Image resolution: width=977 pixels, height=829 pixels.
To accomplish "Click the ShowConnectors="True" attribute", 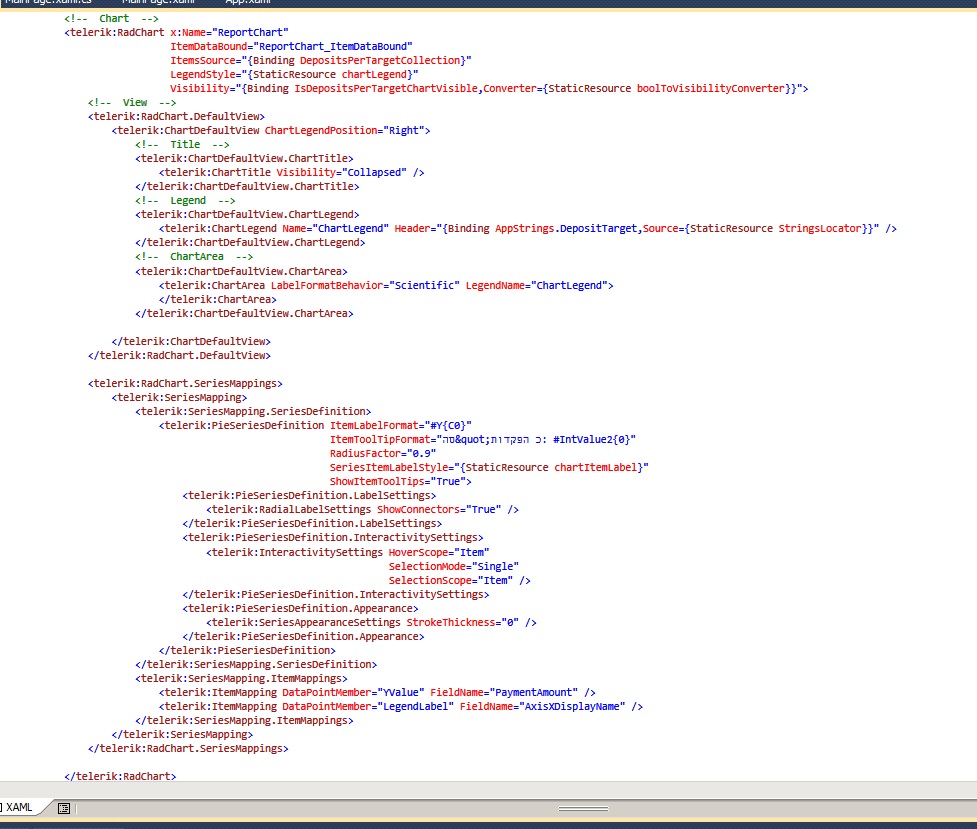I will pos(439,509).
